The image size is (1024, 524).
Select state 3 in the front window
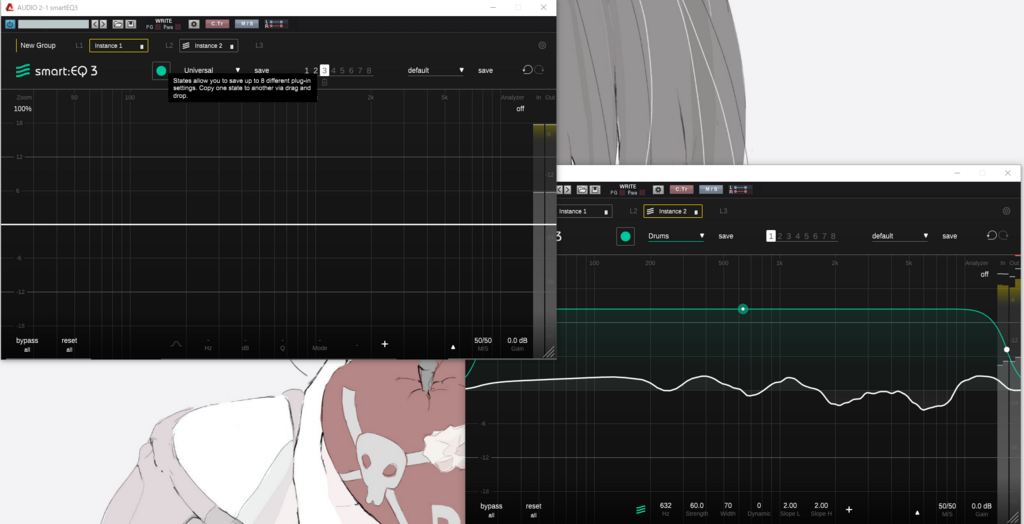[324, 71]
